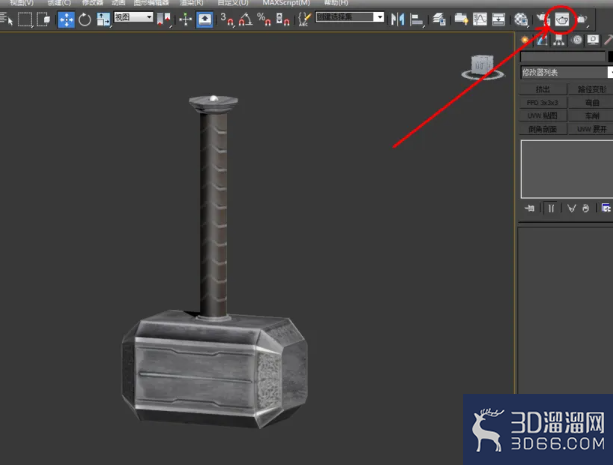This screenshot has width=613, height=465.
Task: Toggle the Angle Snap button
Action: pos(246,19)
